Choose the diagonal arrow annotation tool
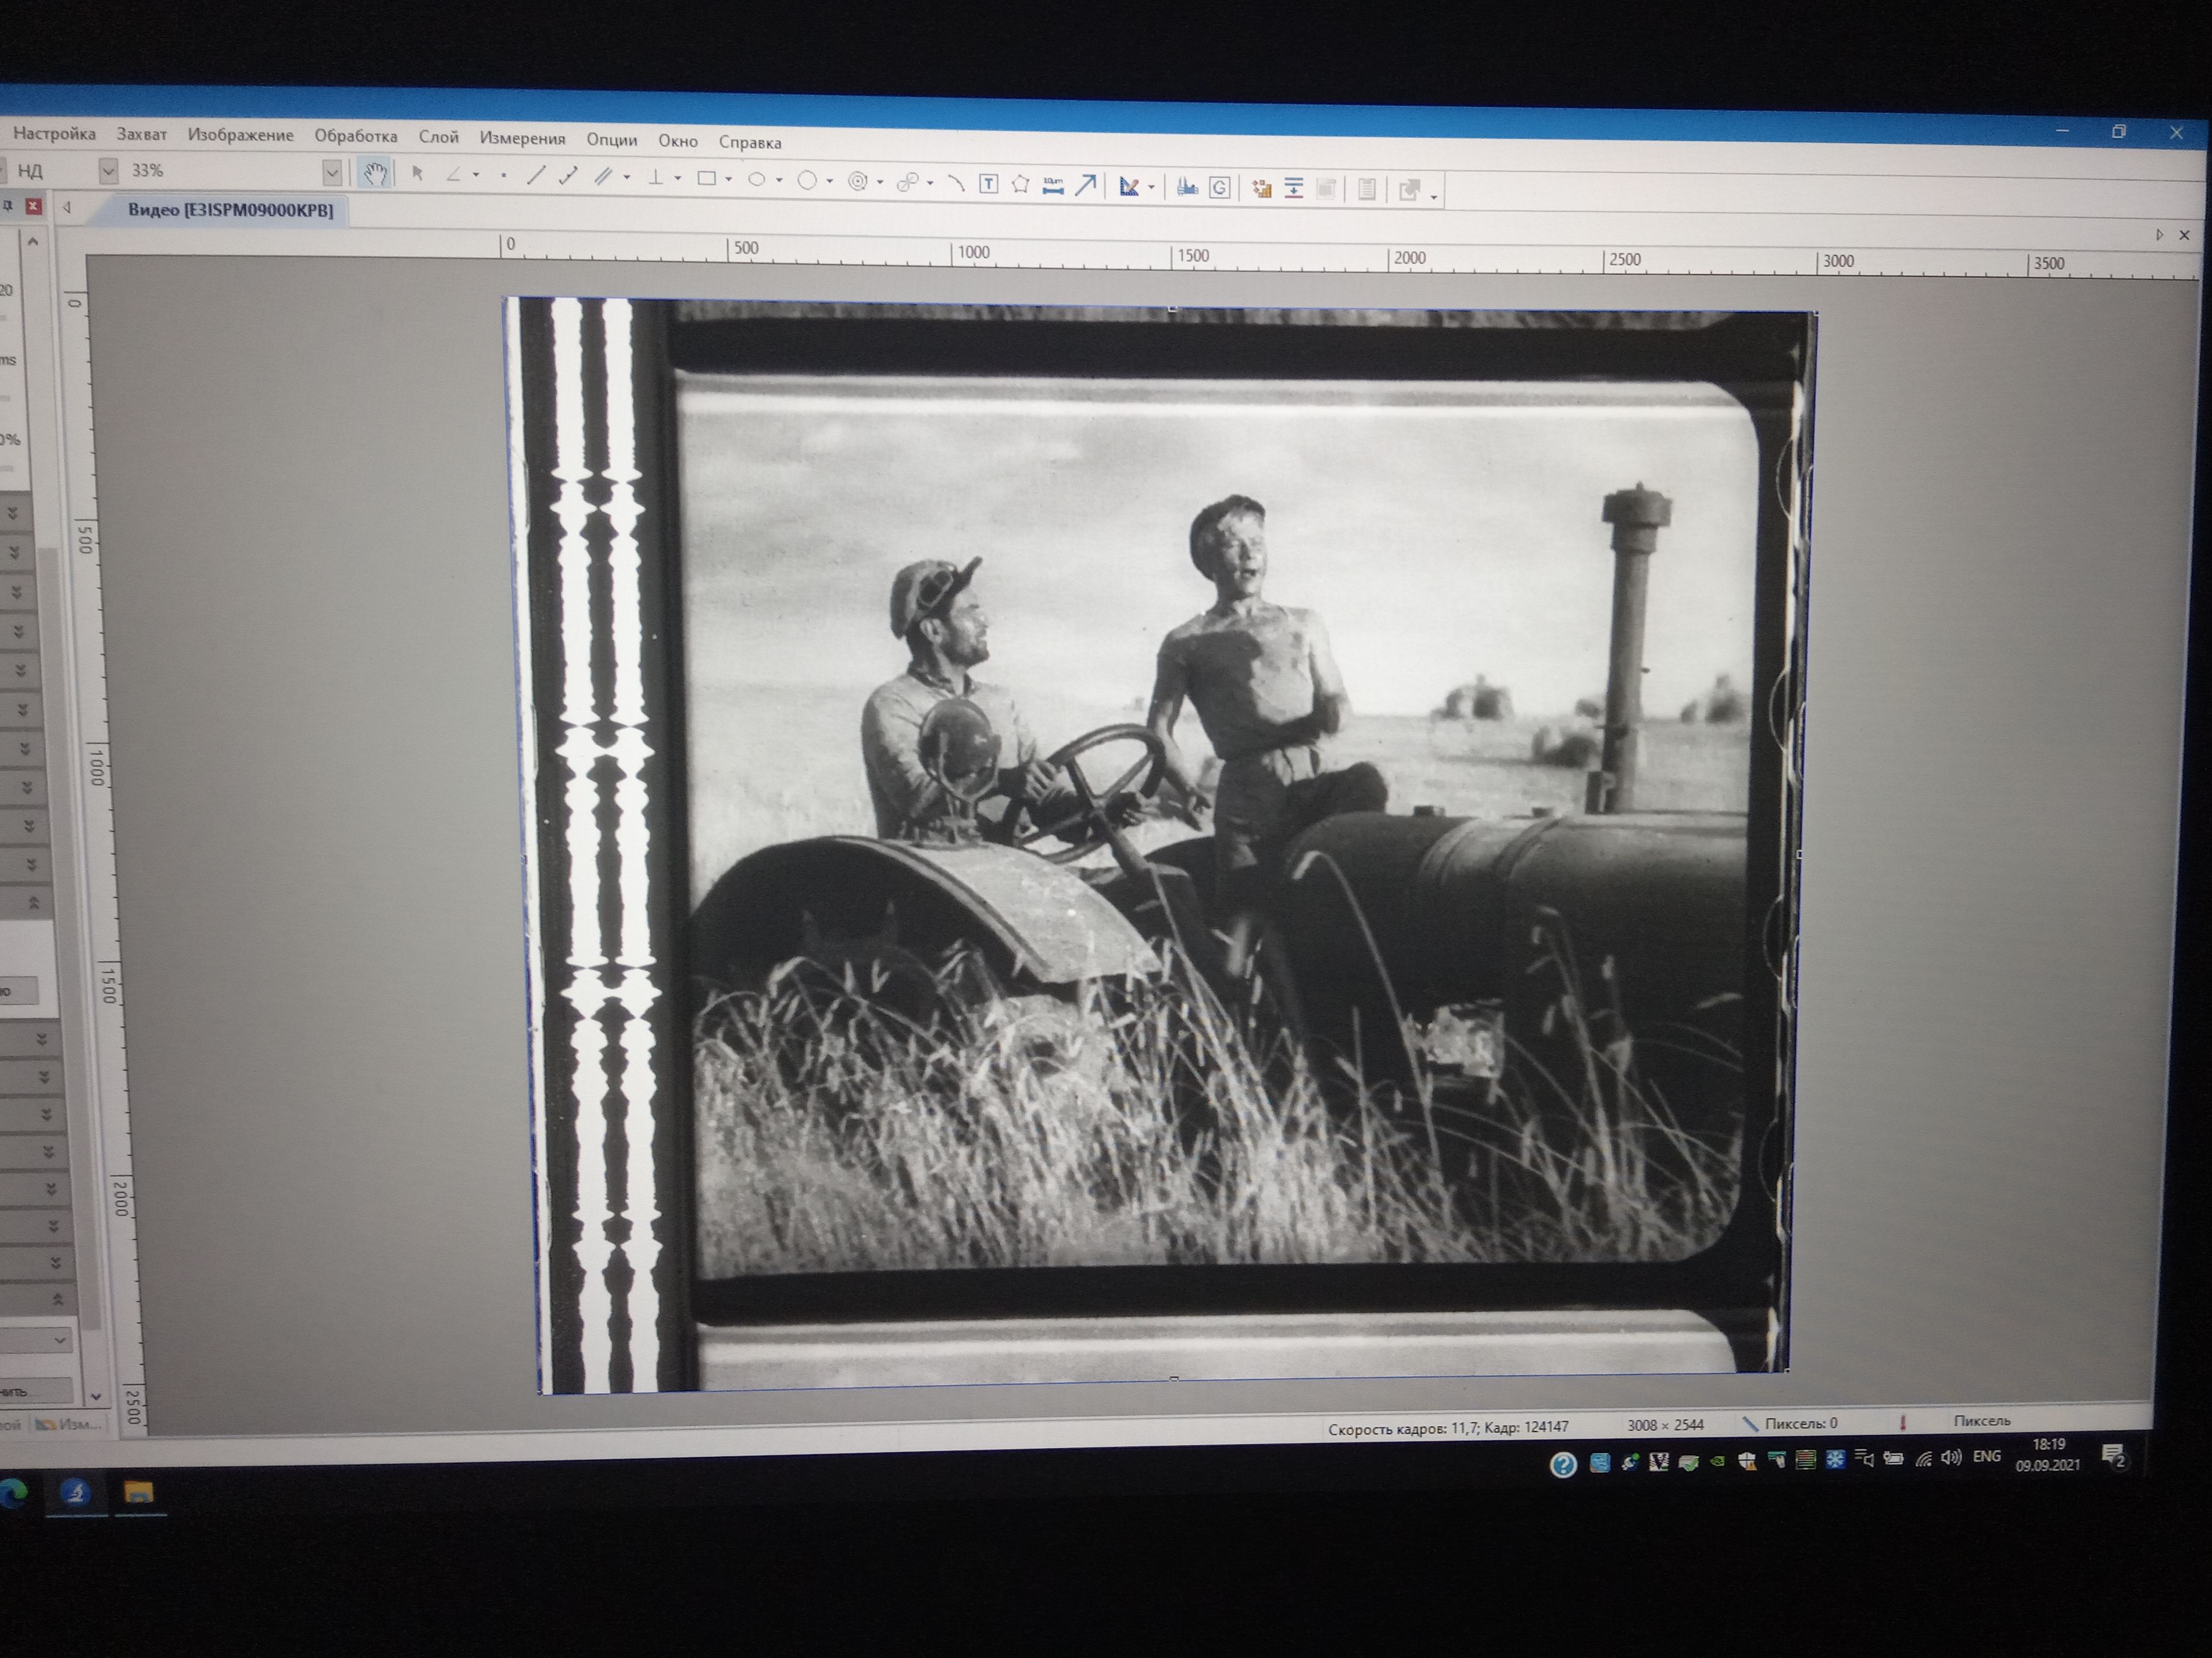 [1085, 185]
